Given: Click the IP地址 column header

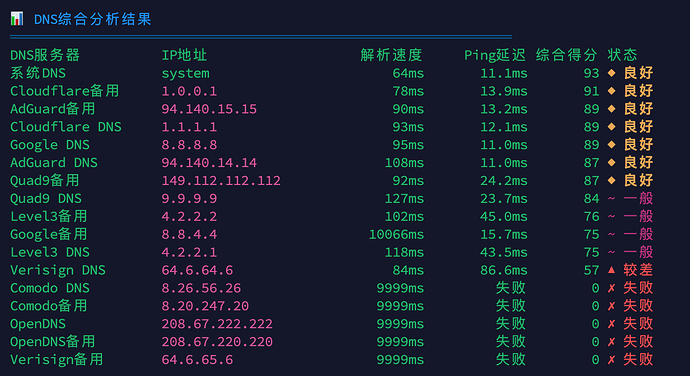Looking at the screenshot, I should [x=184, y=55].
